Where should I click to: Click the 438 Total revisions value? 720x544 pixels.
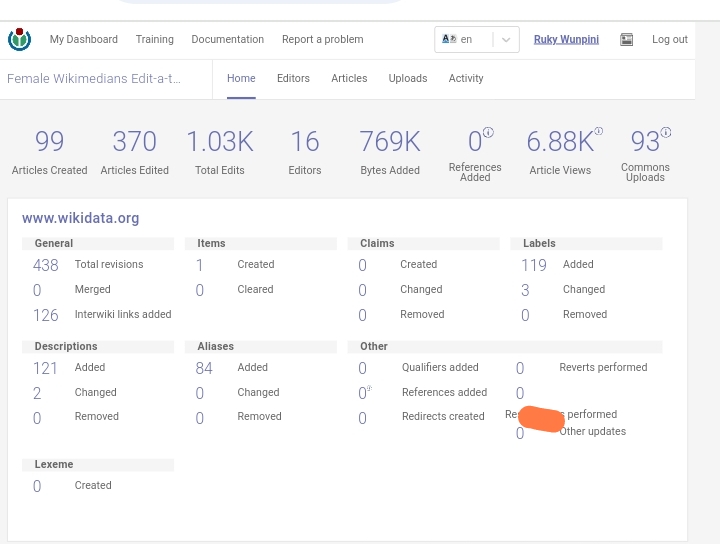coord(45,265)
